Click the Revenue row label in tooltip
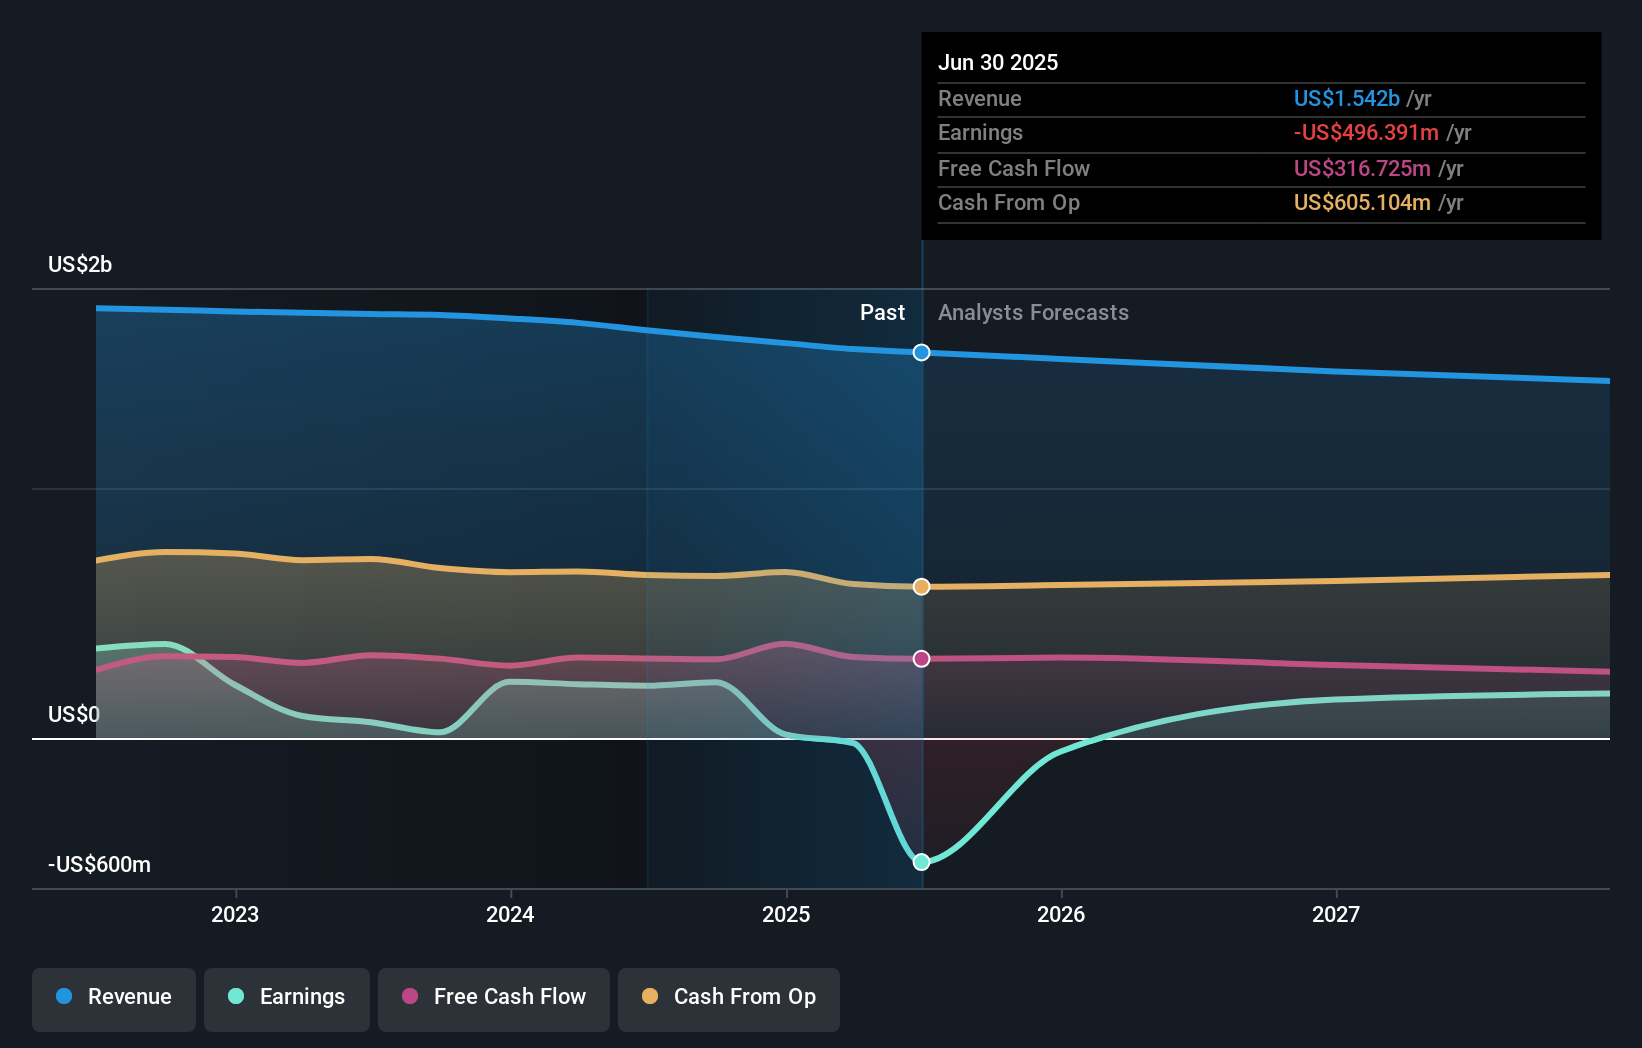This screenshot has height=1048, width=1642. tap(980, 98)
